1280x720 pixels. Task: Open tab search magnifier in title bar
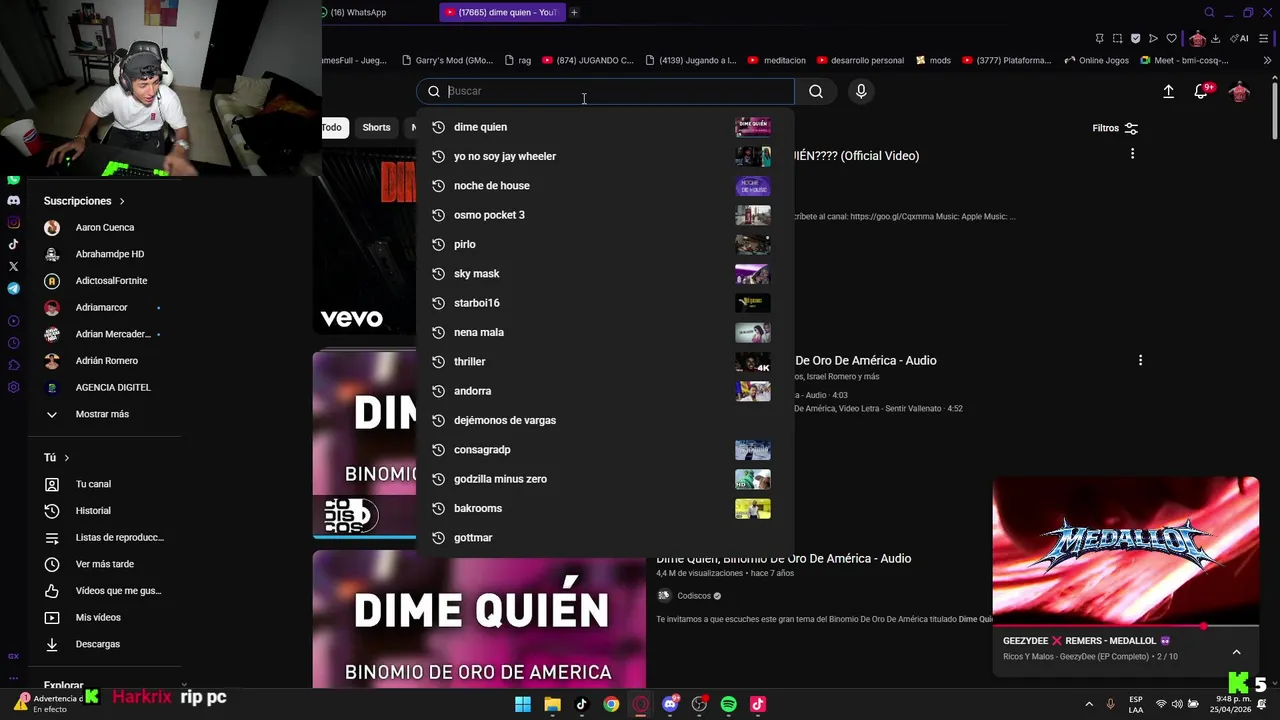pos(1209,12)
